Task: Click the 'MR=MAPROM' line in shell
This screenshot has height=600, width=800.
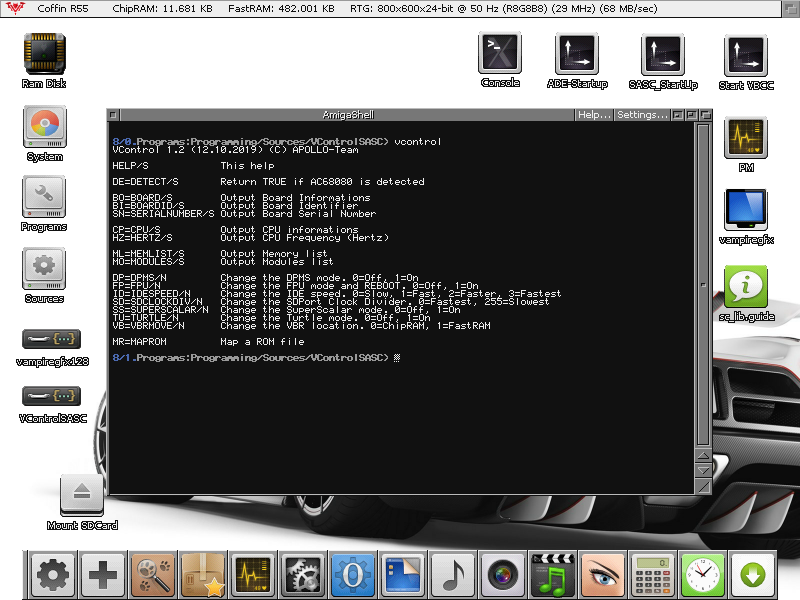Action: (208, 342)
